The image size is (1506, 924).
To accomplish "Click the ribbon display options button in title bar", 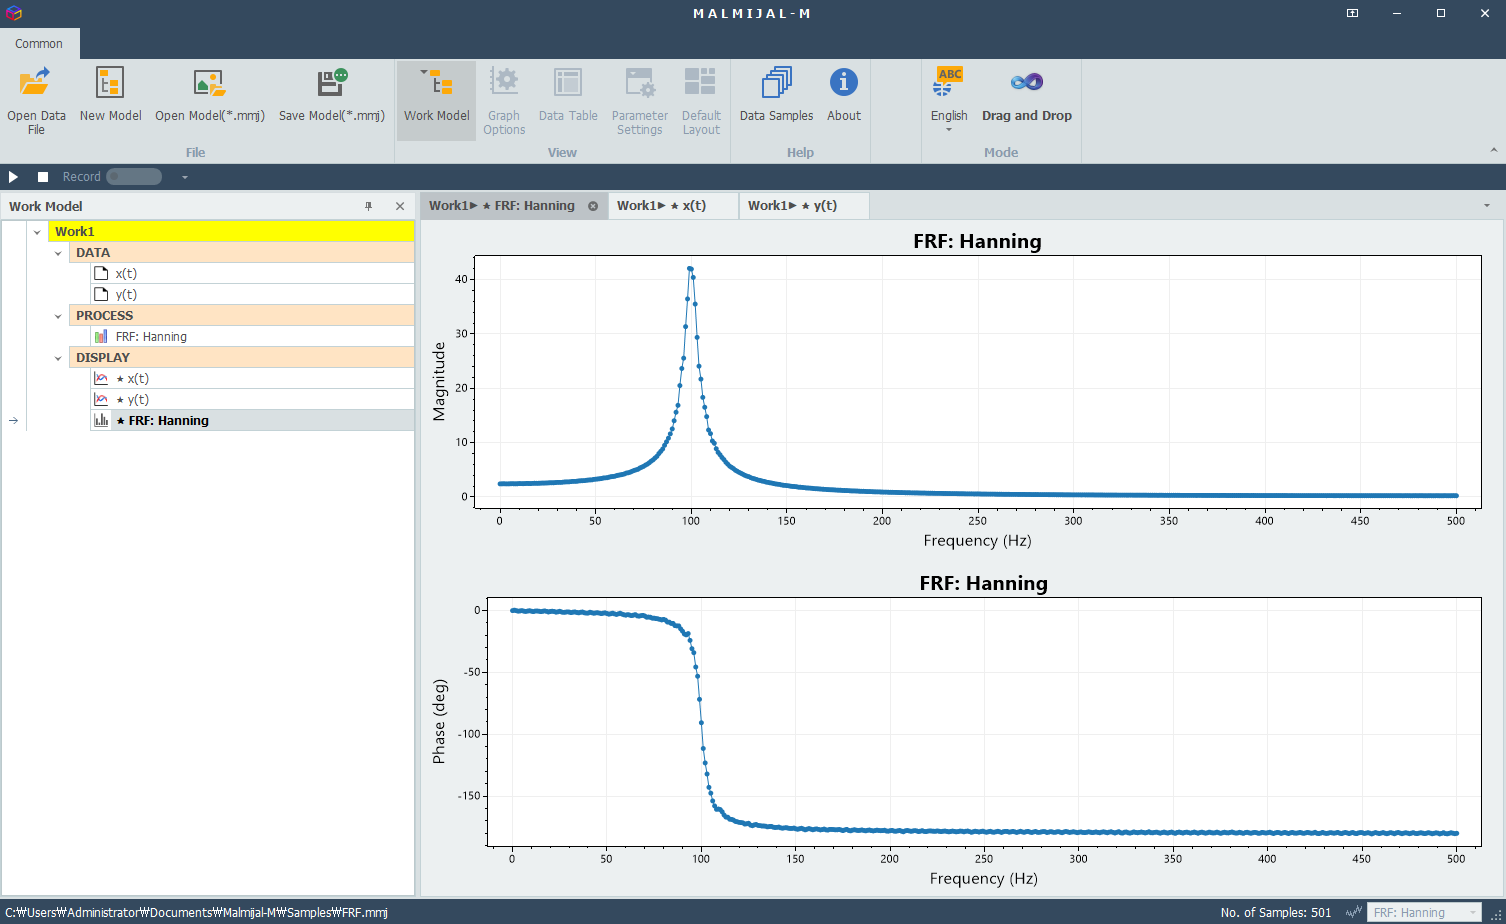I will pyautogui.click(x=1352, y=13).
